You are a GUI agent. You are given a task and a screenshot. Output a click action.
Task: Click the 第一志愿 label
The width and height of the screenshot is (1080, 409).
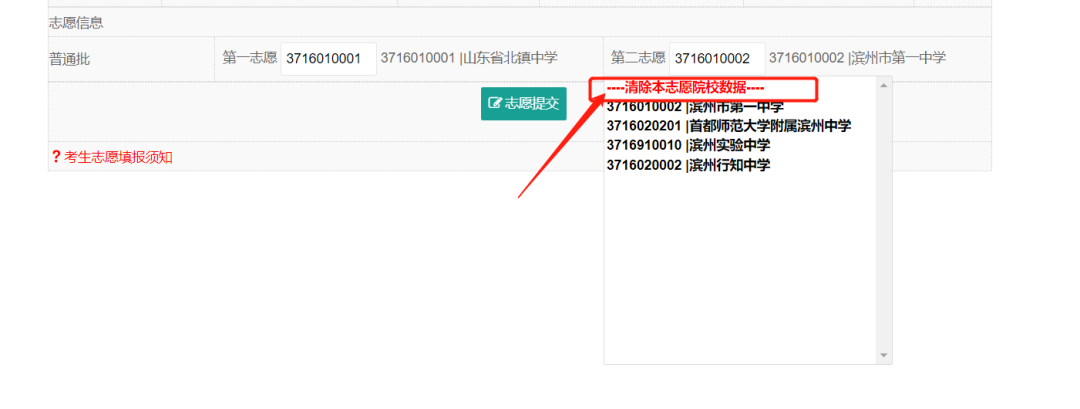pos(249,59)
